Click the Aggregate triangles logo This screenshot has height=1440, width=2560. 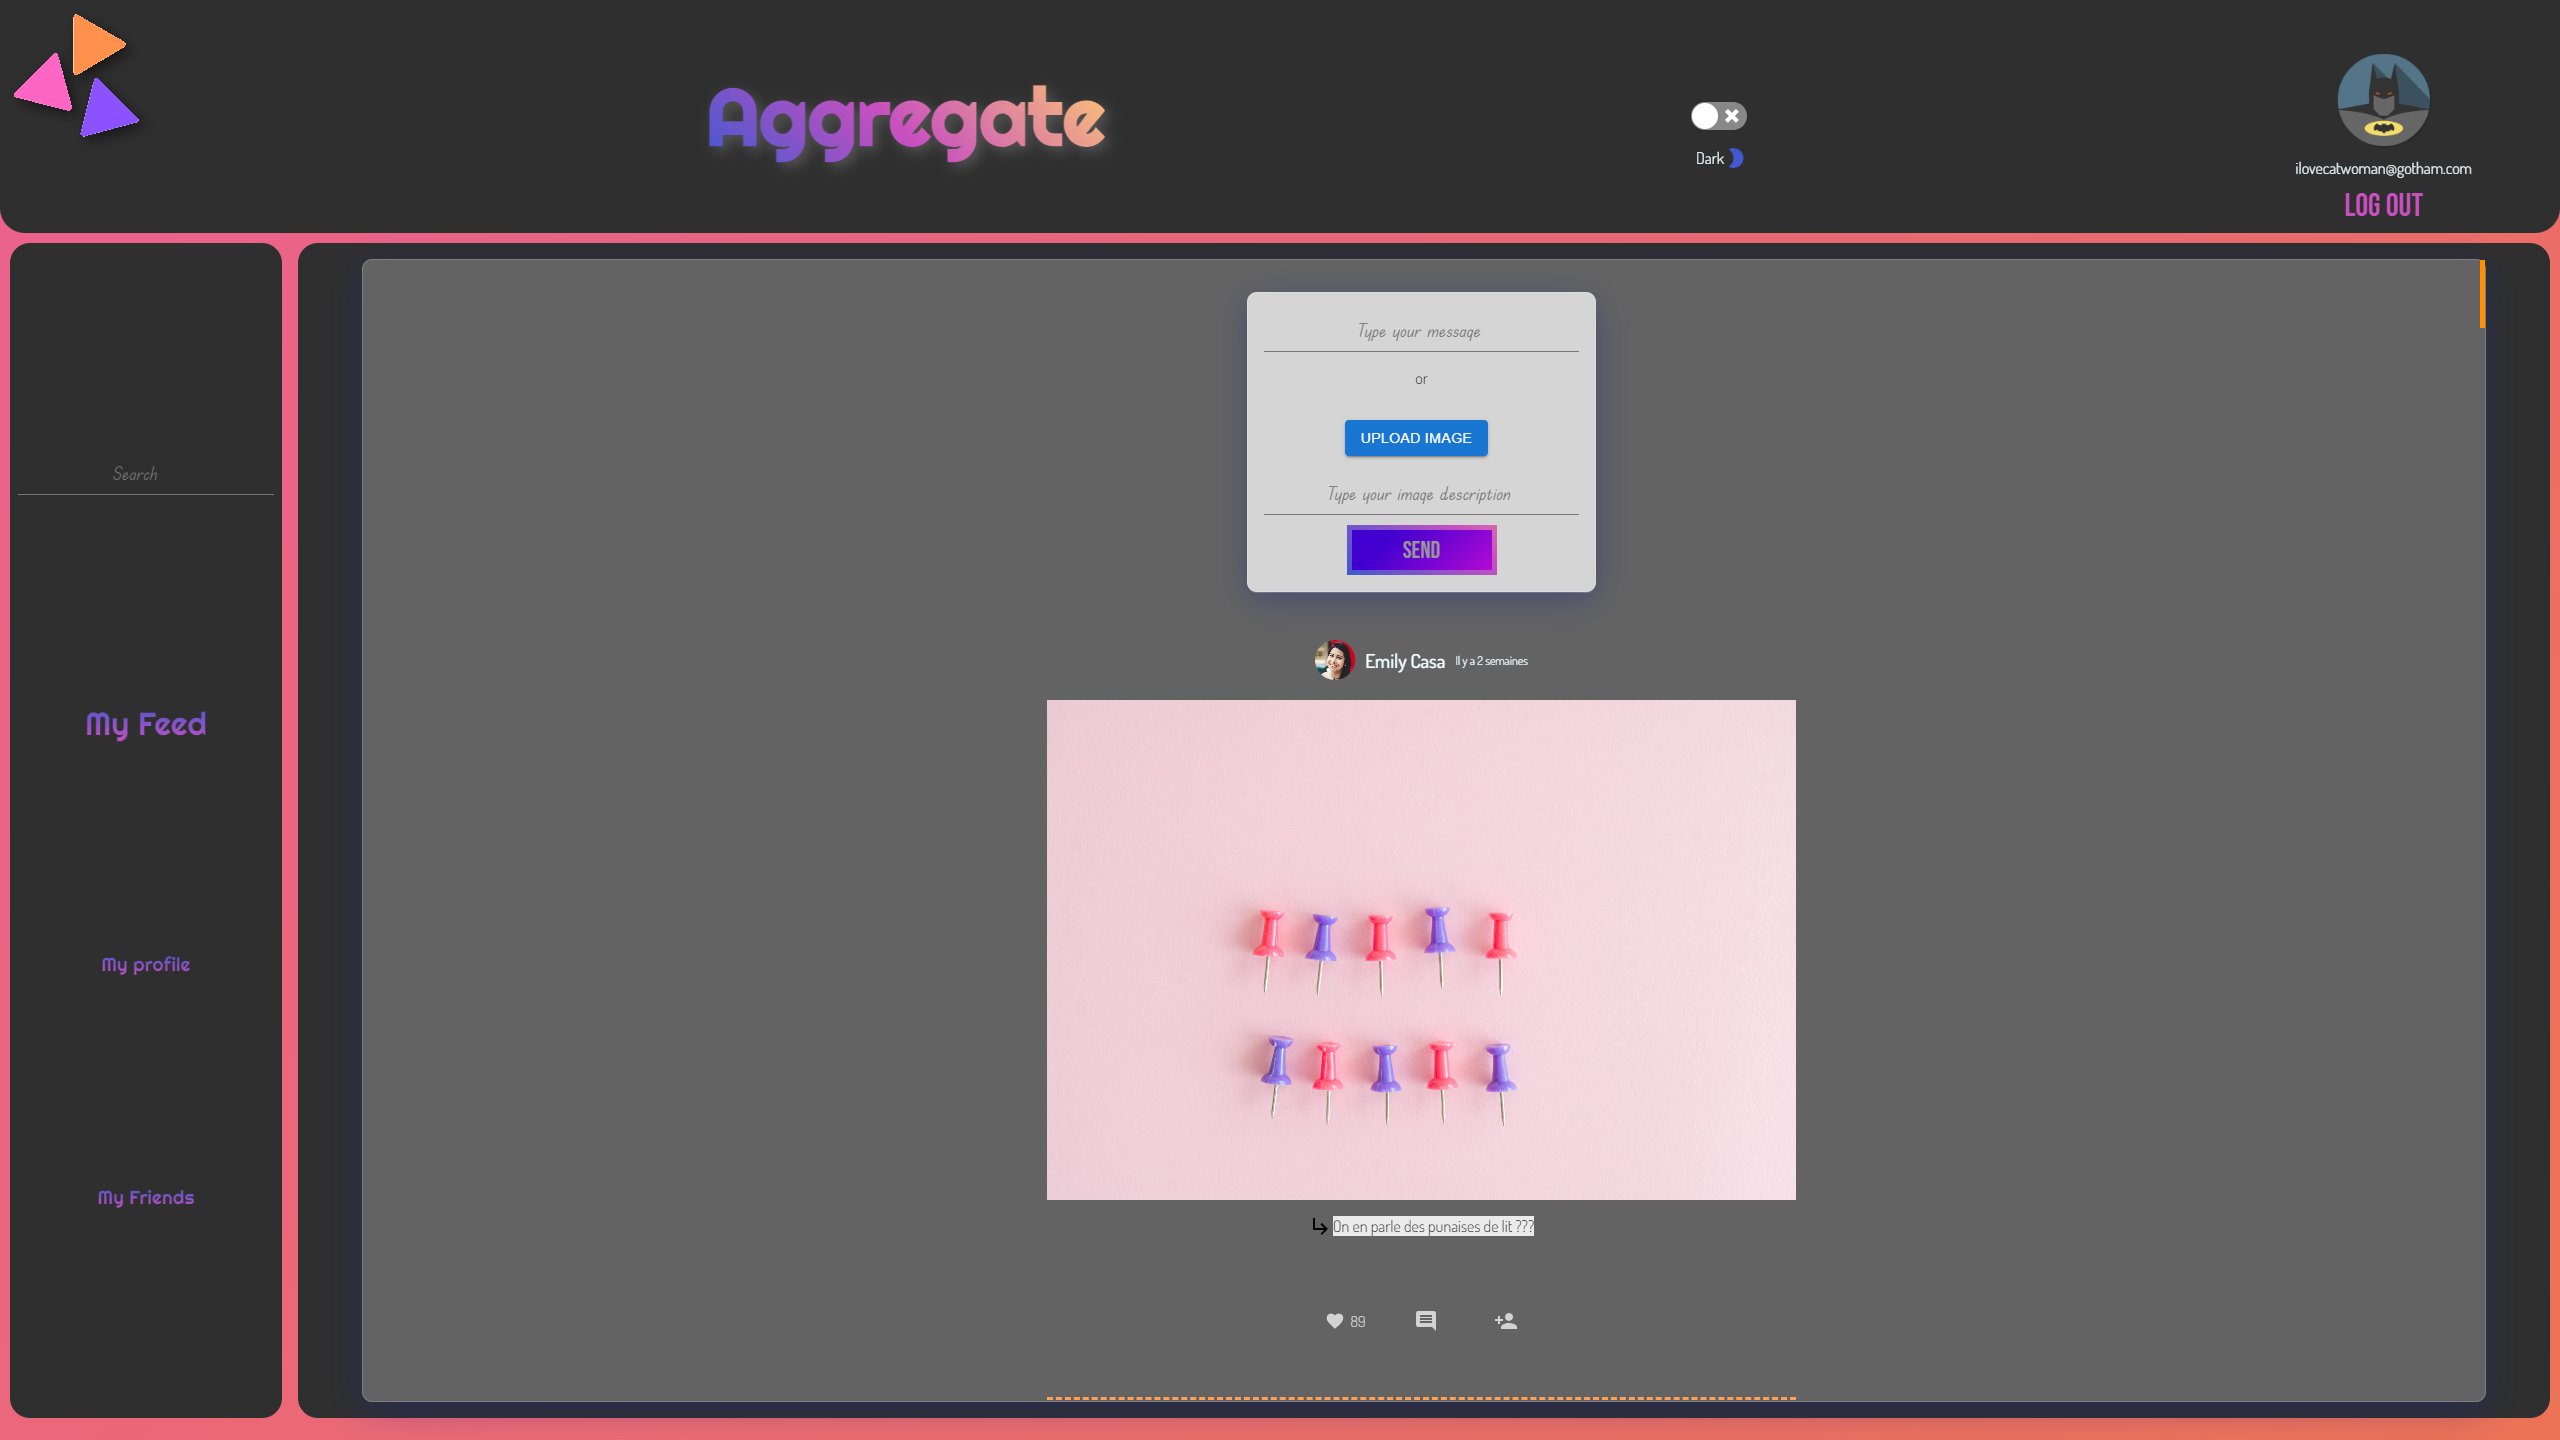pos(77,77)
